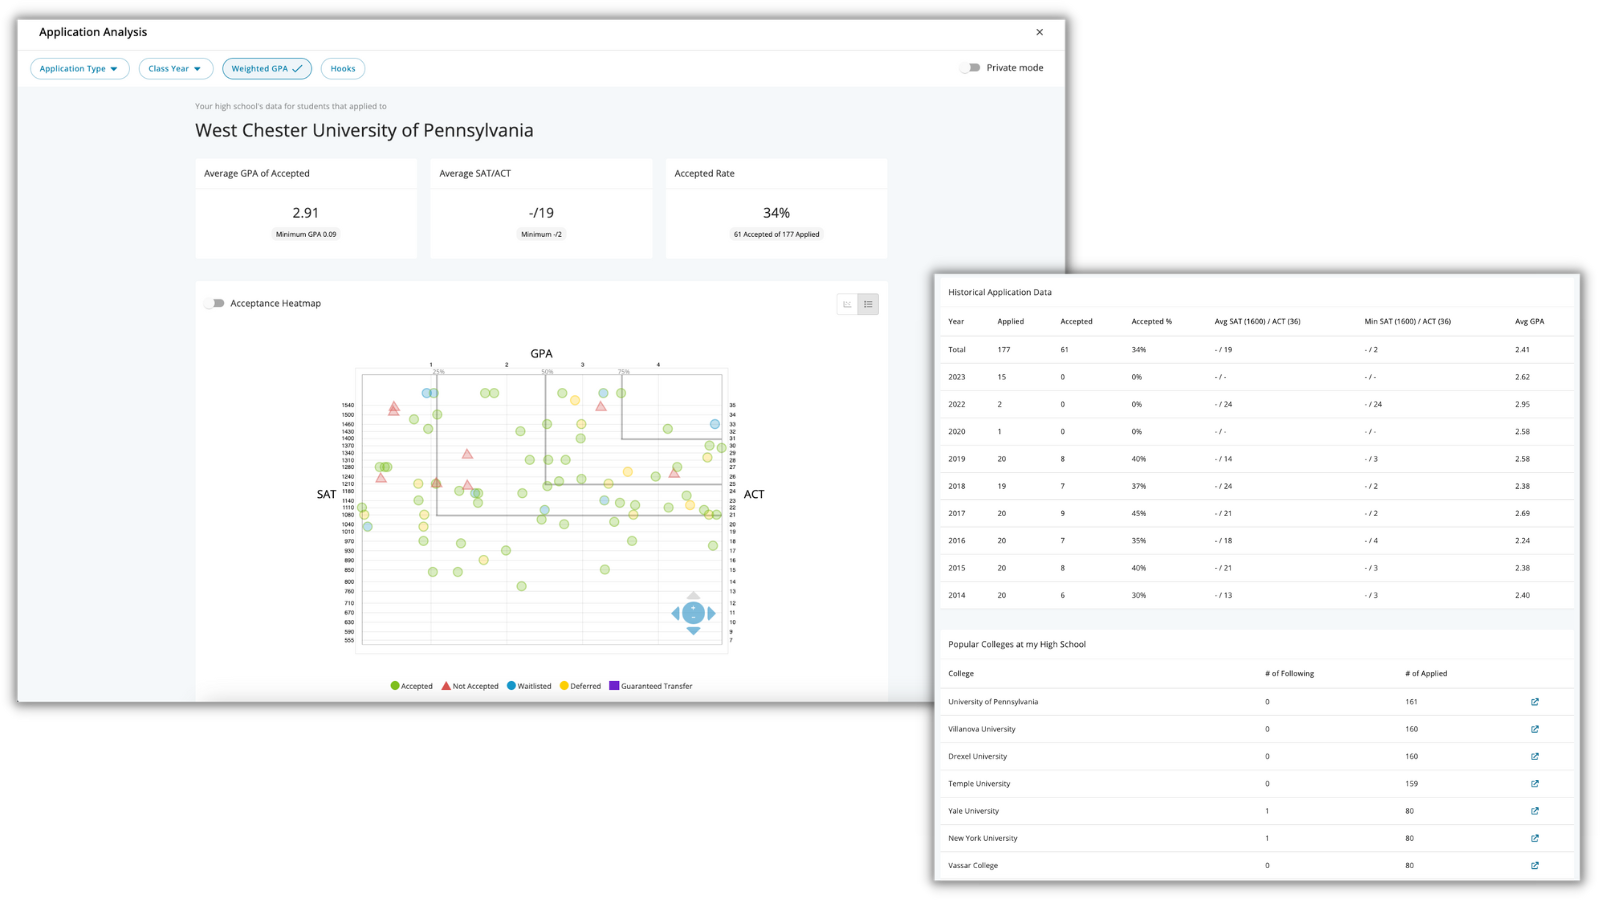This screenshot has width=1600, height=900.
Task: Toggle Deferred series in chart legend
Action: pyautogui.click(x=580, y=686)
